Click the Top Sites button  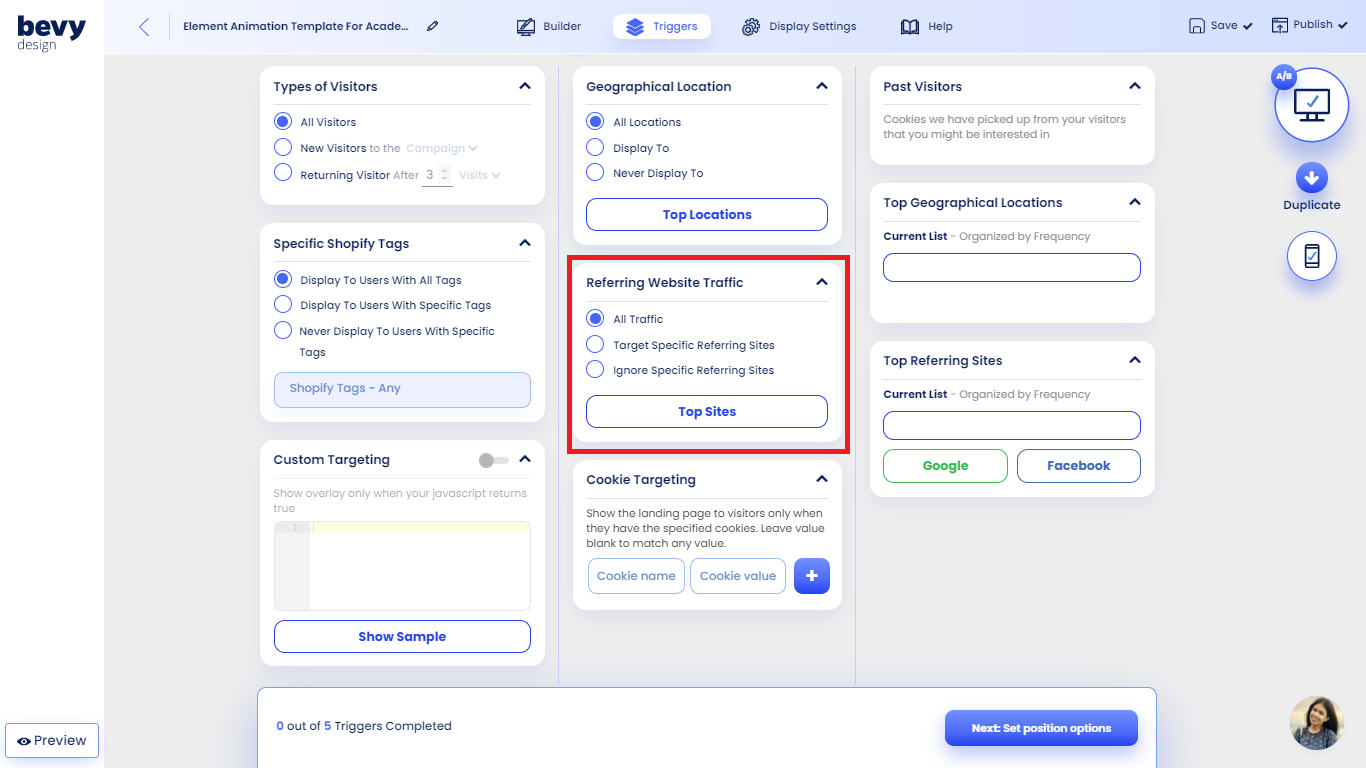point(706,411)
